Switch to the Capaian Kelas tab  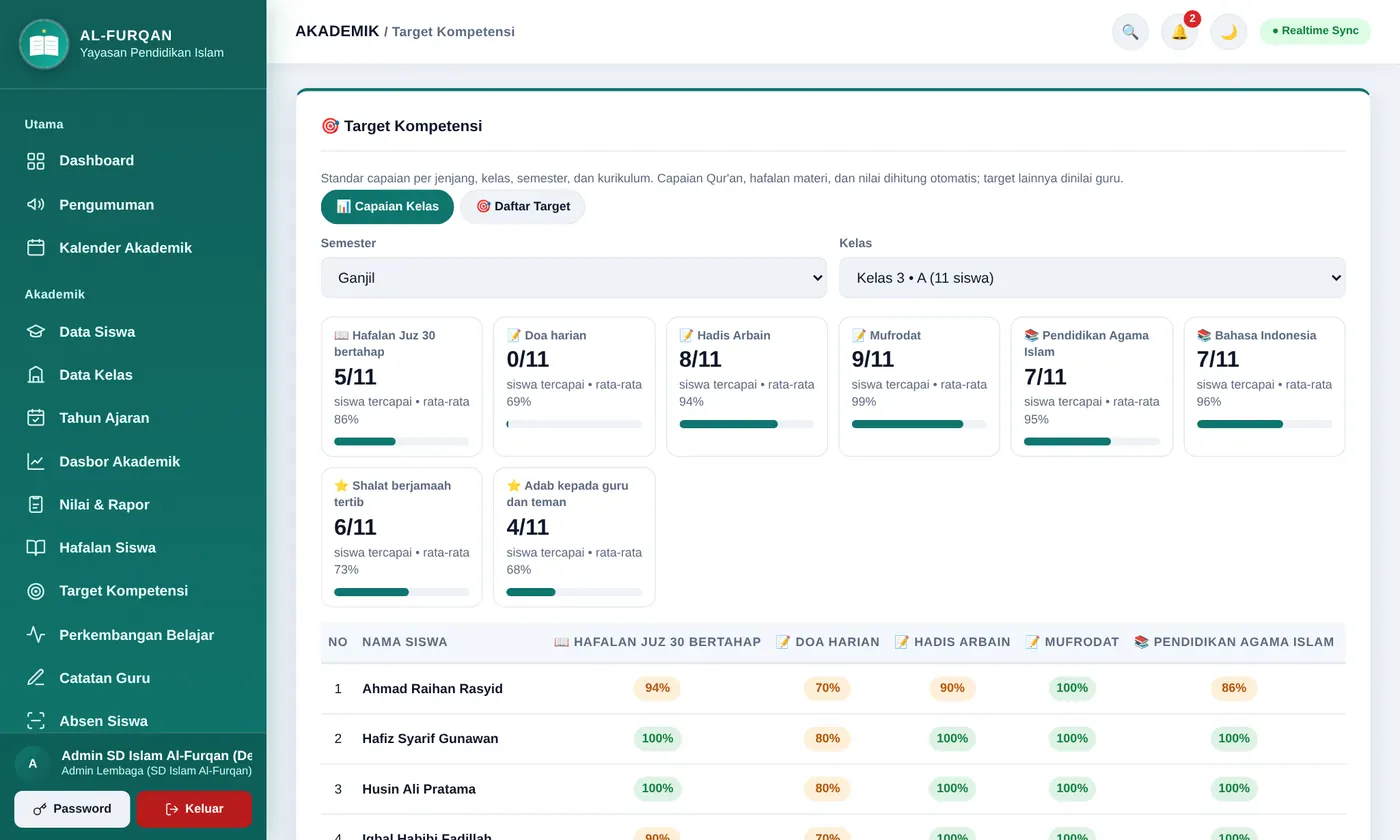[x=387, y=207]
